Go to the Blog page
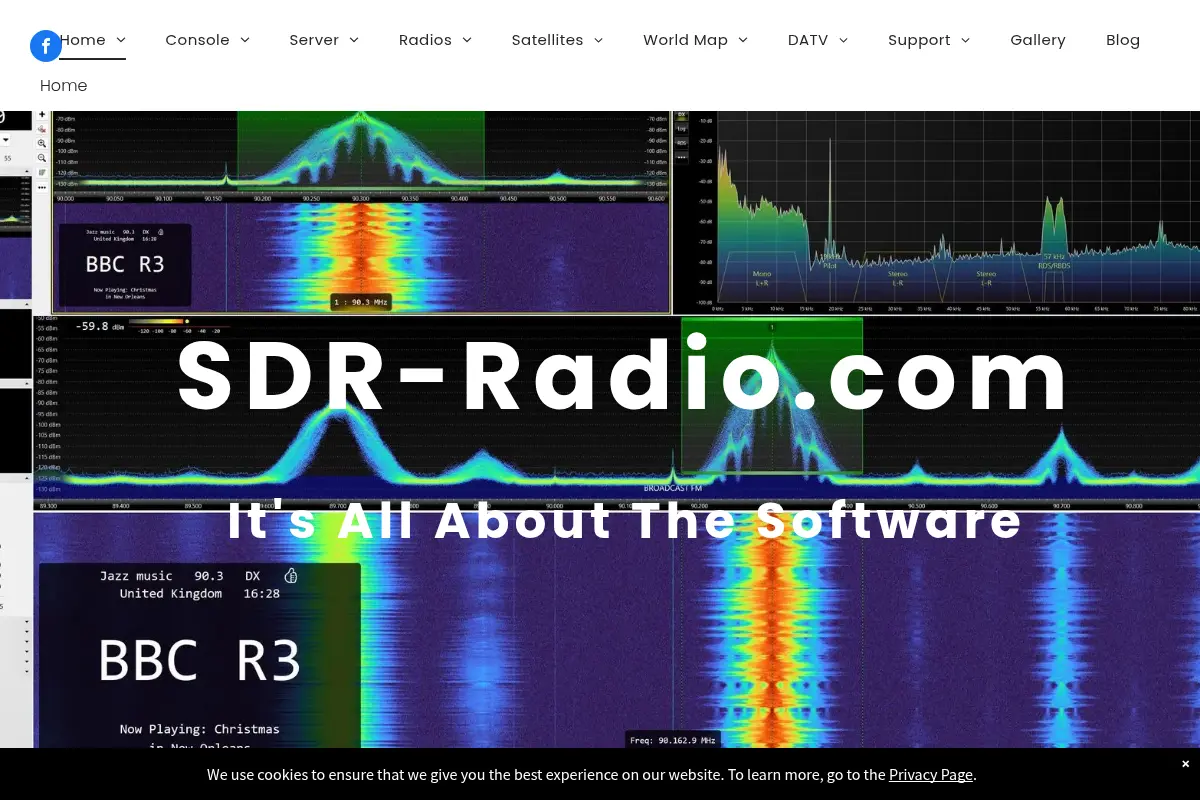 [x=1123, y=40]
